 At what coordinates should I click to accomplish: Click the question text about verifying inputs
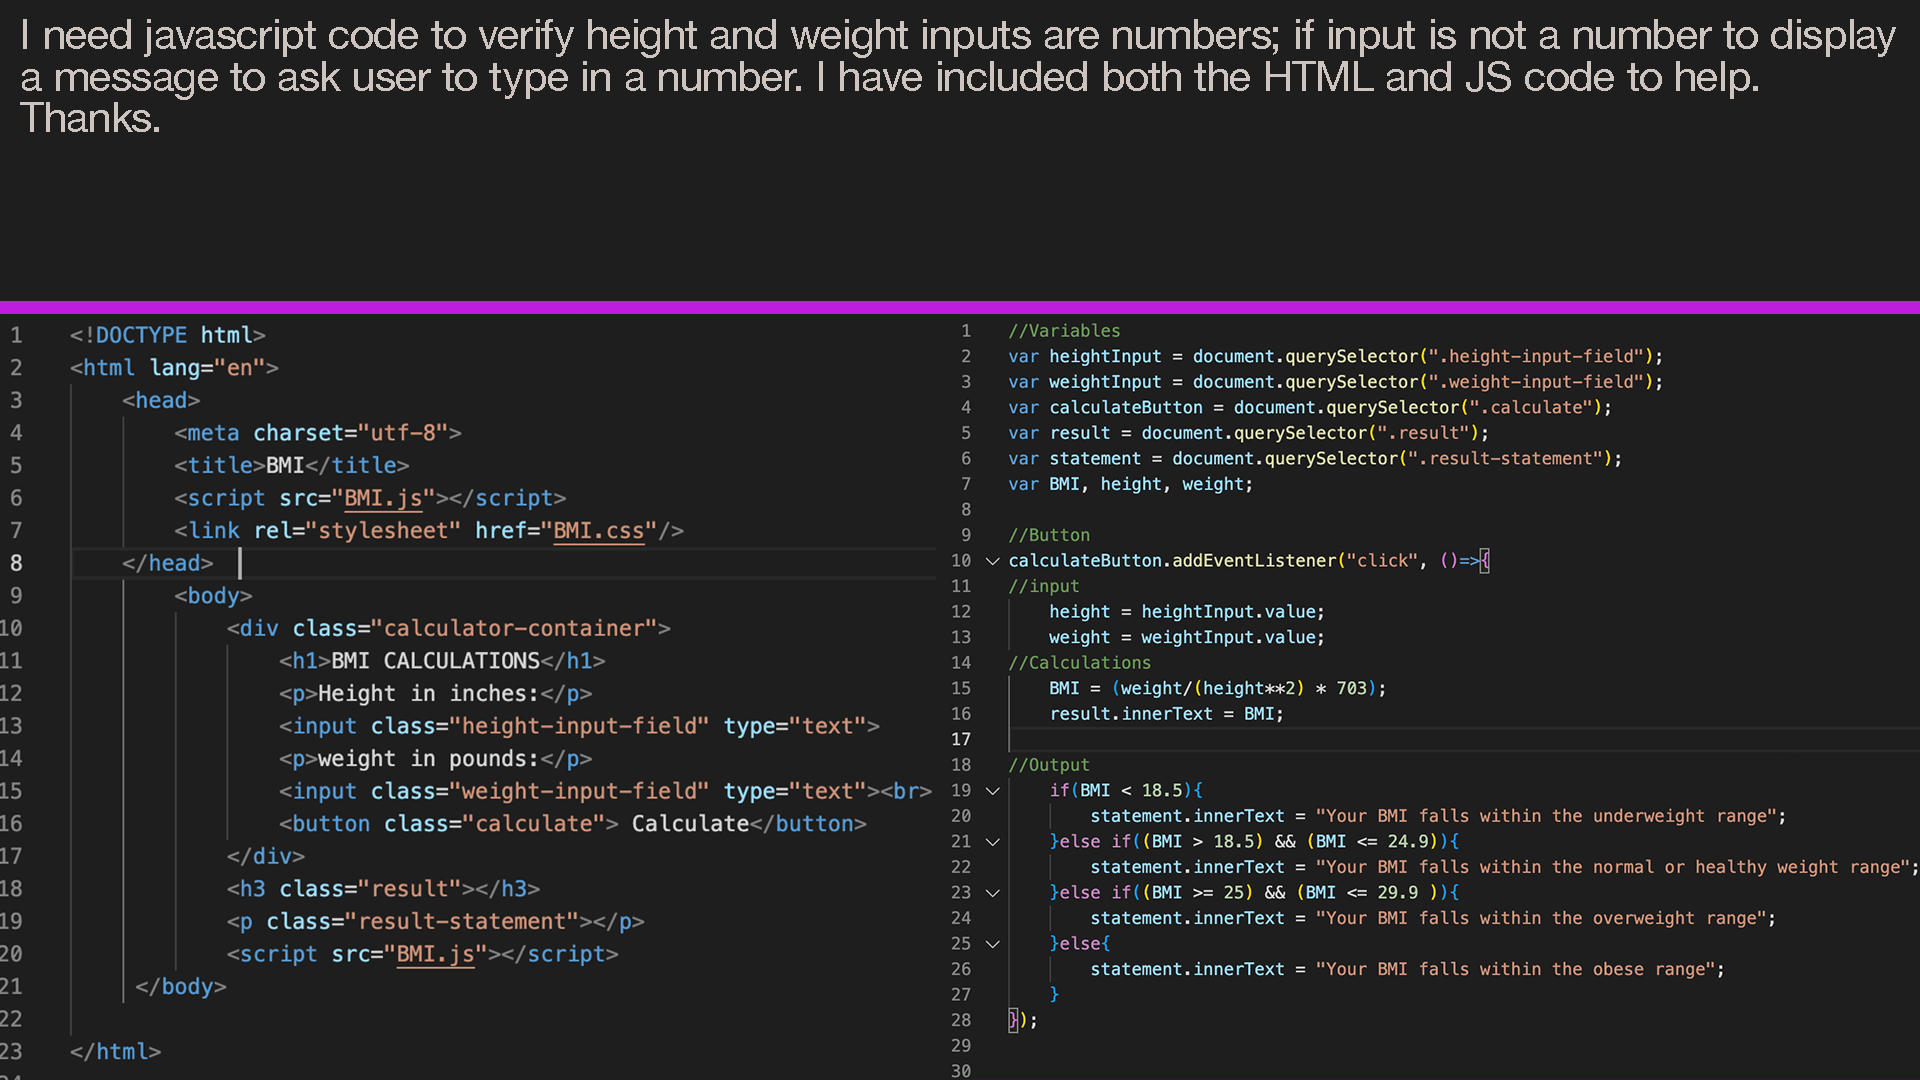tap(956, 77)
